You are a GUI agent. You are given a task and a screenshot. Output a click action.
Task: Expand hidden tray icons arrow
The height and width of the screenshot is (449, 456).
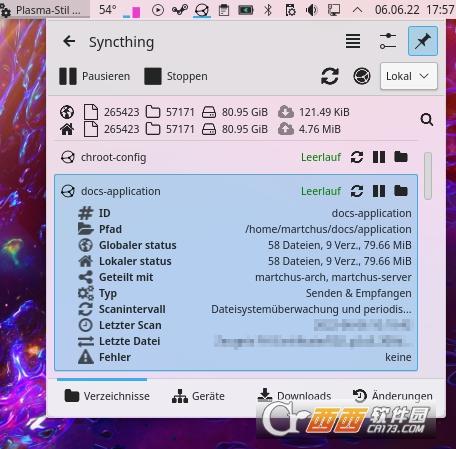(357, 10)
